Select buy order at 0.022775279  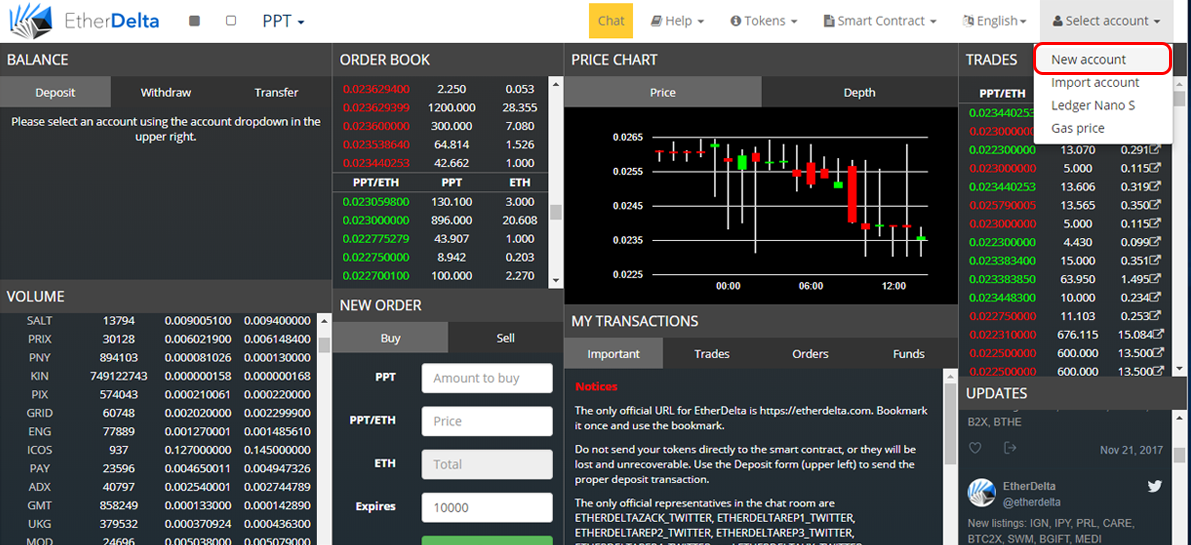tap(441, 239)
